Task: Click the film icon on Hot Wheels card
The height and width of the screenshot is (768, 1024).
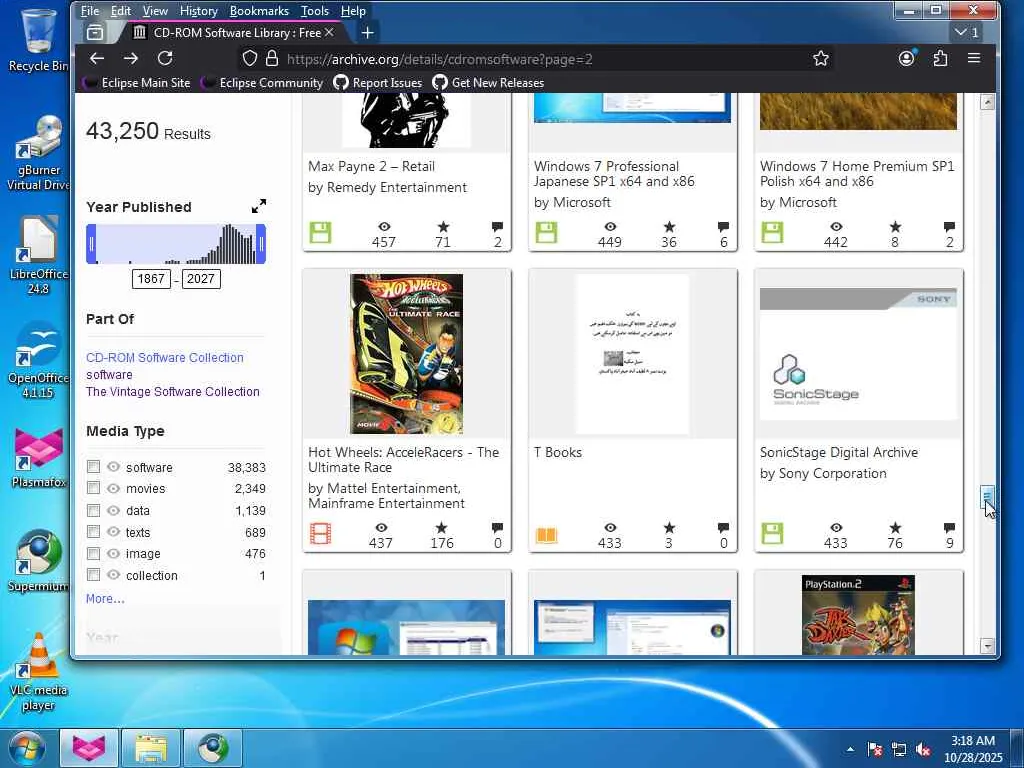Action: (320, 534)
